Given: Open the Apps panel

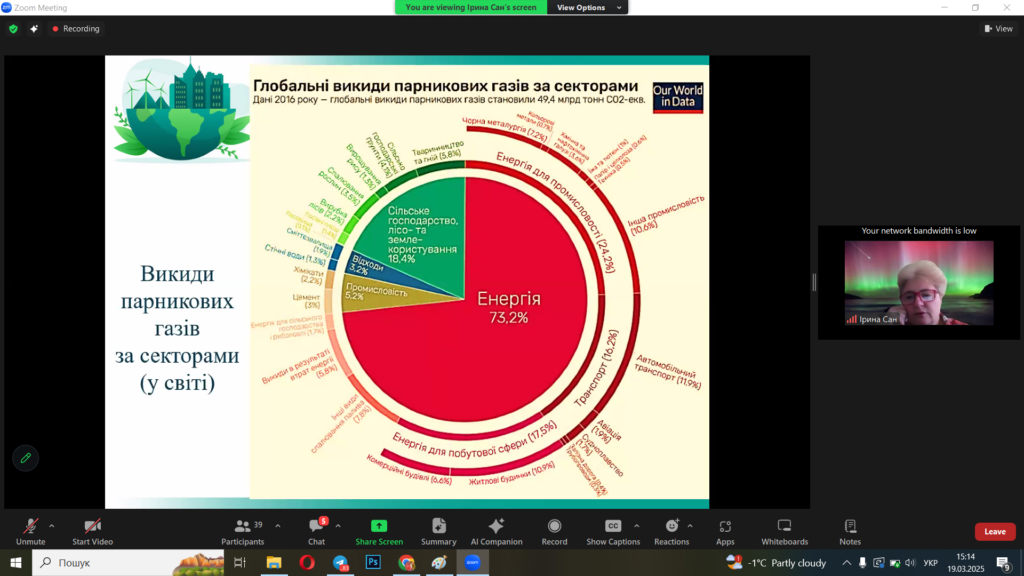Looking at the screenshot, I should tap(725, 531).
